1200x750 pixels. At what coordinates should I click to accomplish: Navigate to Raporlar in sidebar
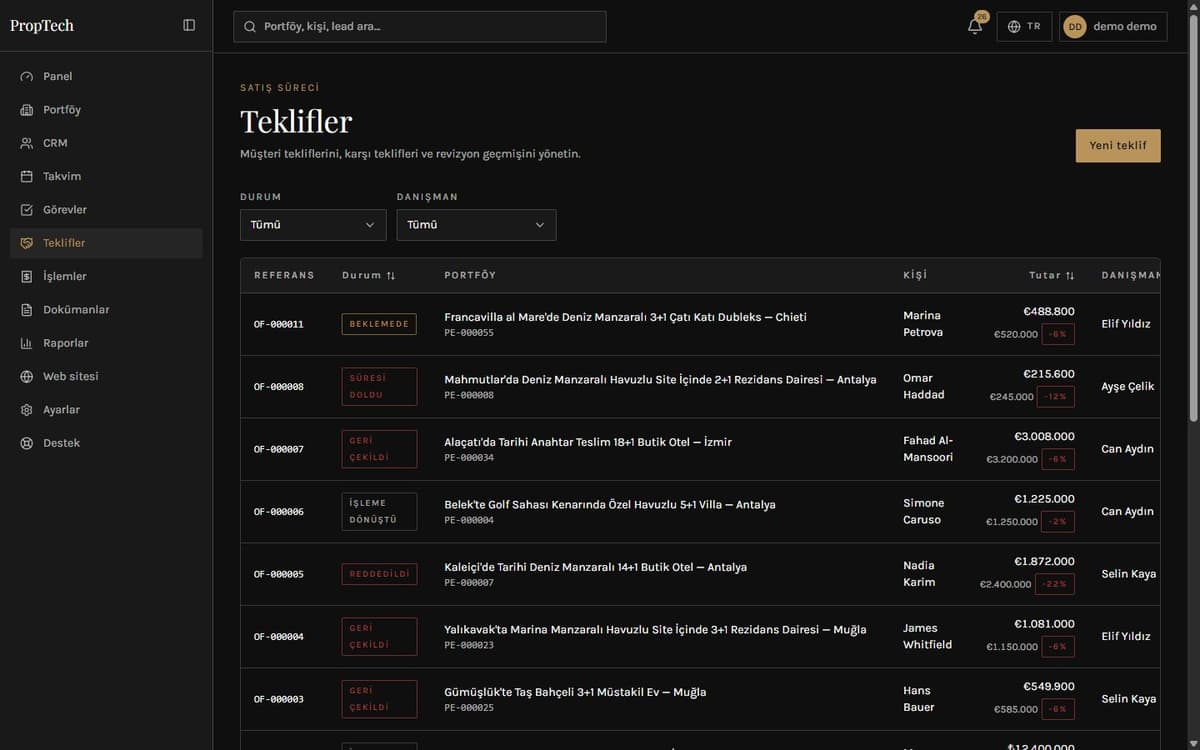point(106,343)
